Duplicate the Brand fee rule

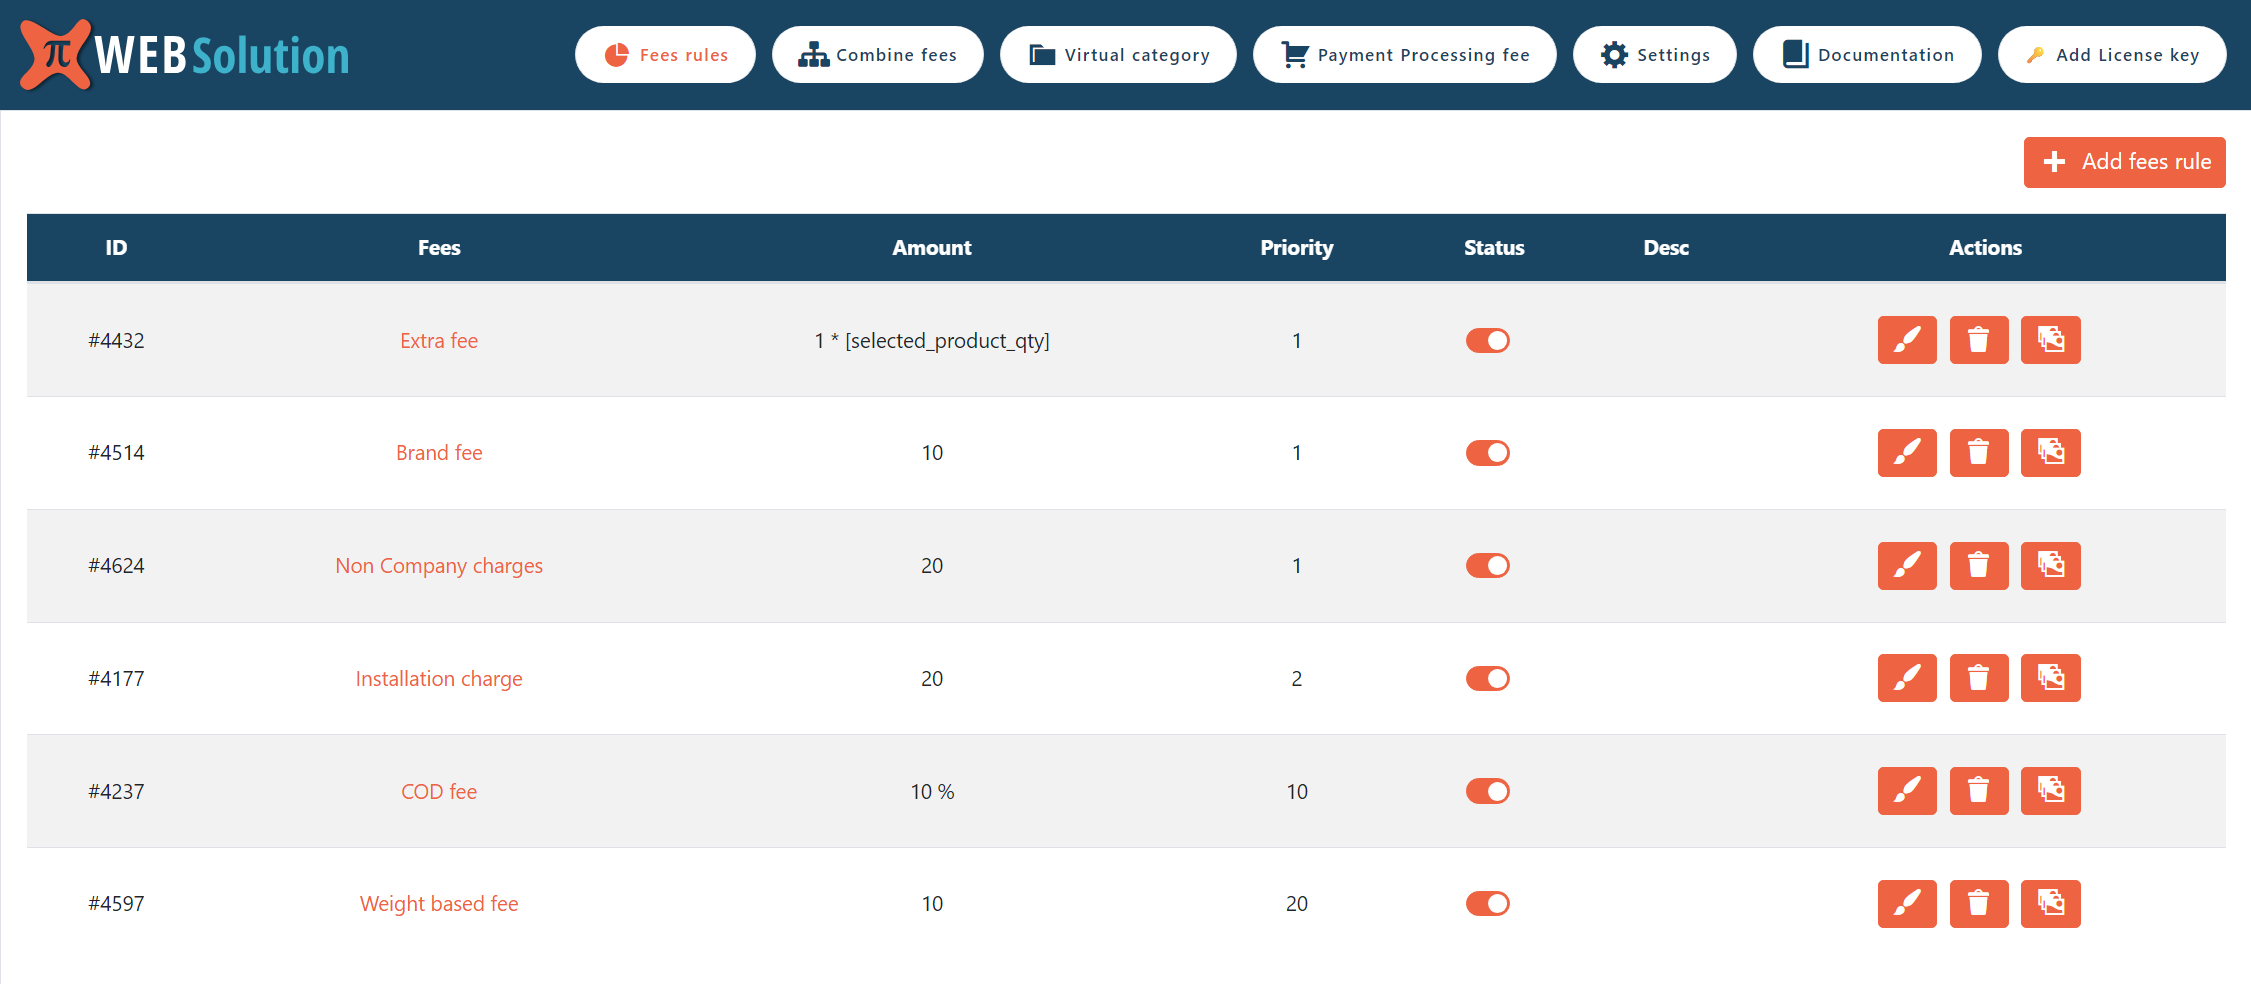2050,453
